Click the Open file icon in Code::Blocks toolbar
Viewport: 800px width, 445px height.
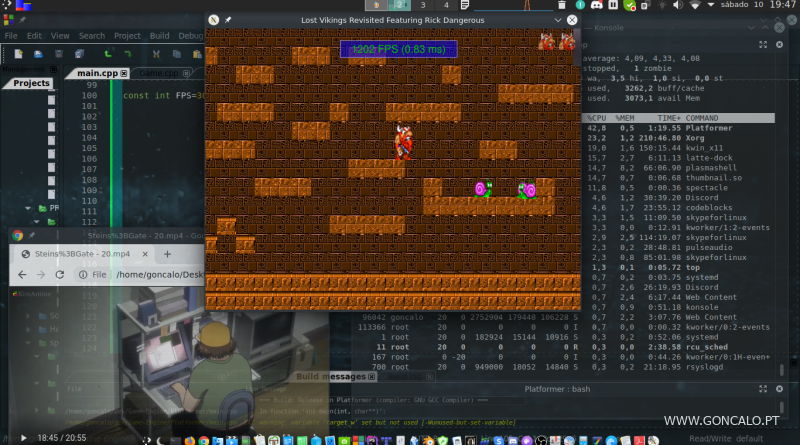tap(38, 54)
